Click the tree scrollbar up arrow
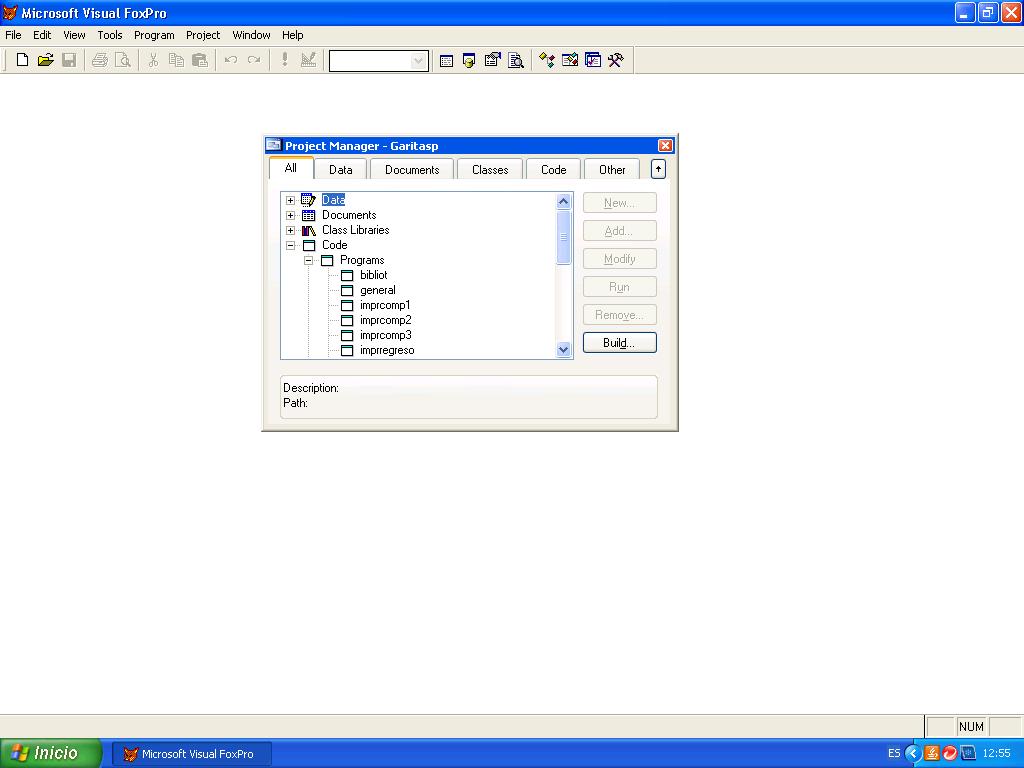 coord(564,202)
